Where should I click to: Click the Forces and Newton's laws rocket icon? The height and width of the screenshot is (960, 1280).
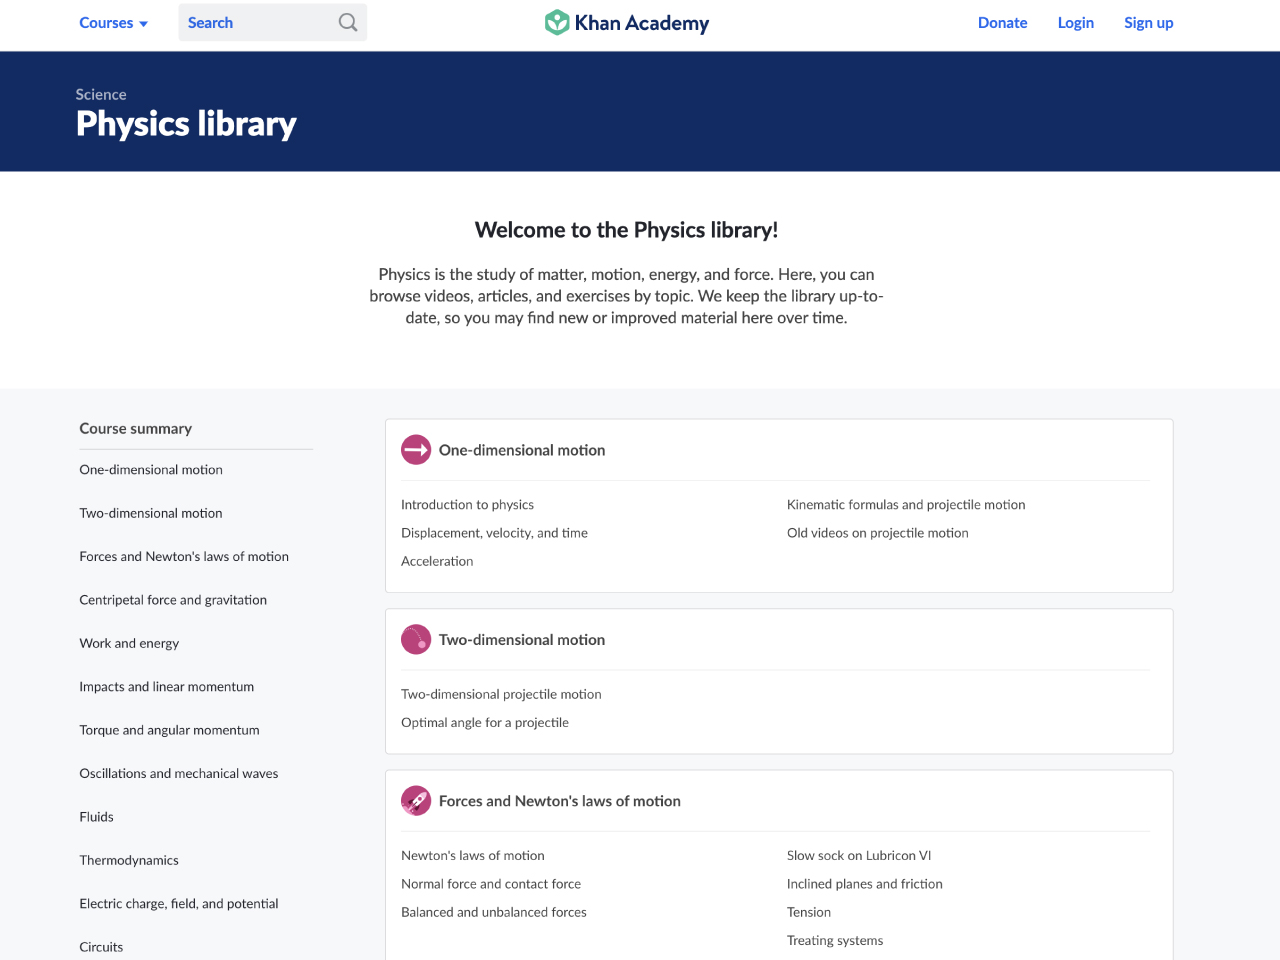(416, 800)
